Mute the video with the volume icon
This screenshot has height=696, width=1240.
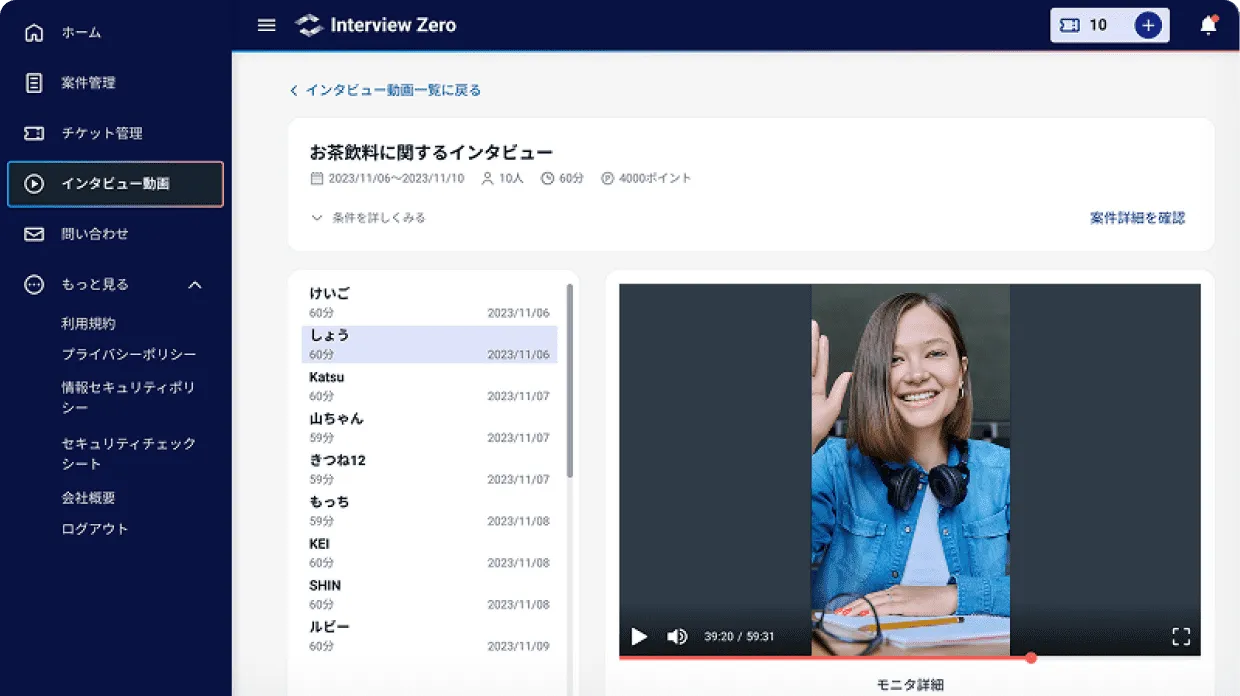677,637
